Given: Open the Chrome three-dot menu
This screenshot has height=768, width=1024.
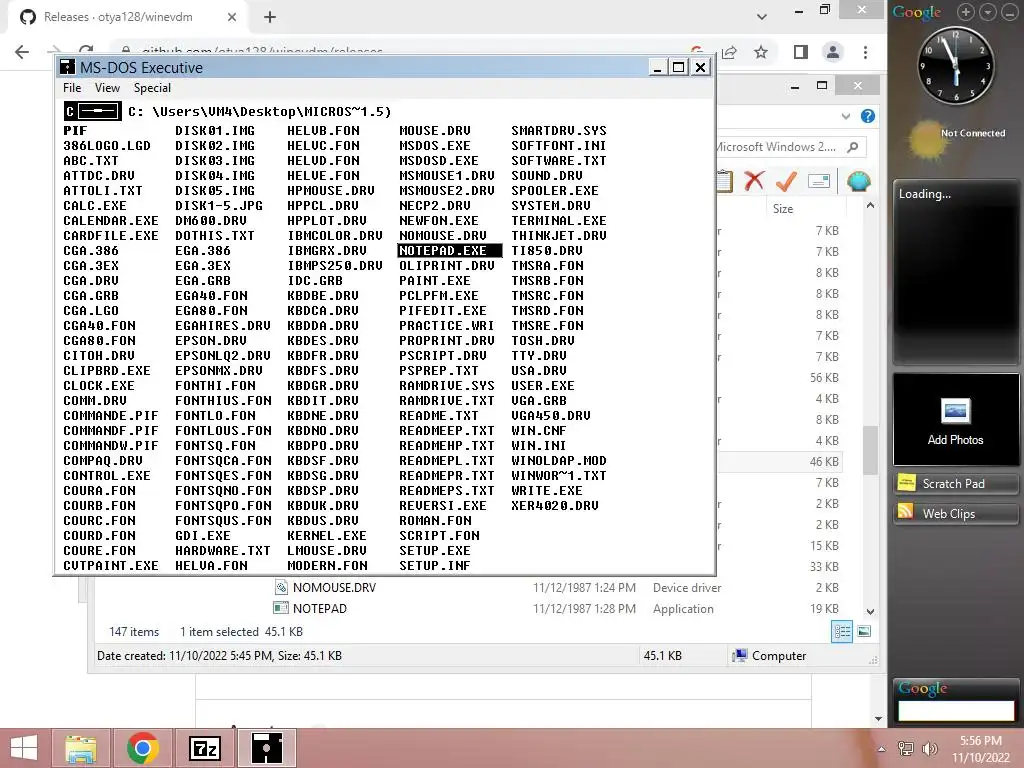Looking at the screenshot, I should 865,52.
